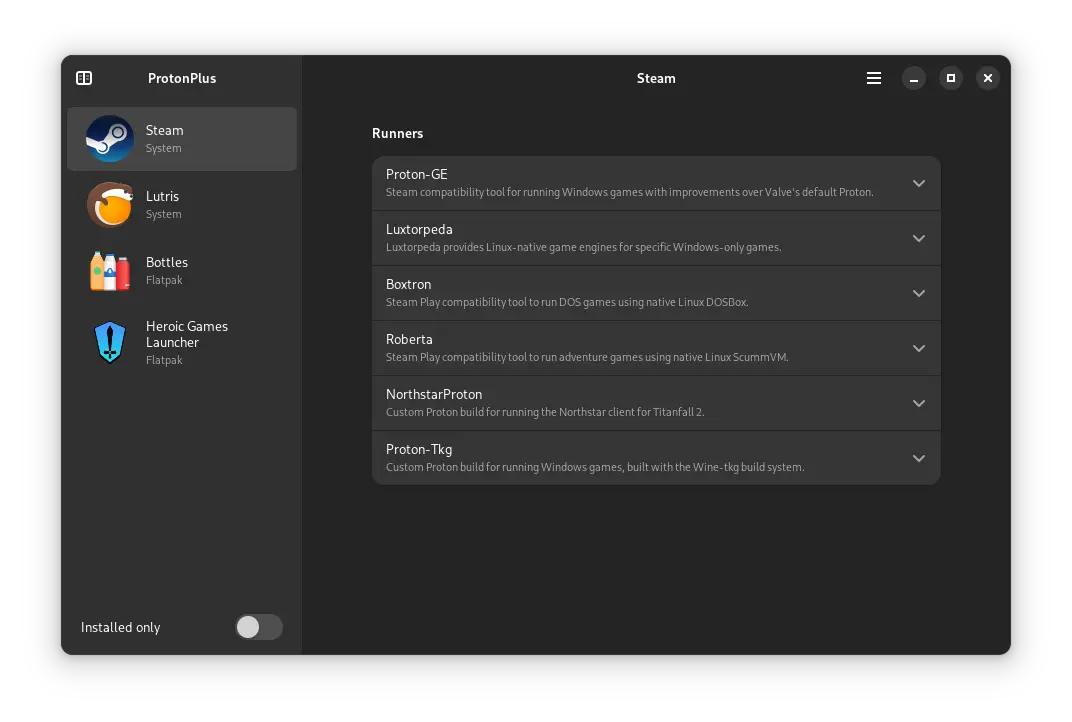Expand the Roberta runner chevron

919,348
